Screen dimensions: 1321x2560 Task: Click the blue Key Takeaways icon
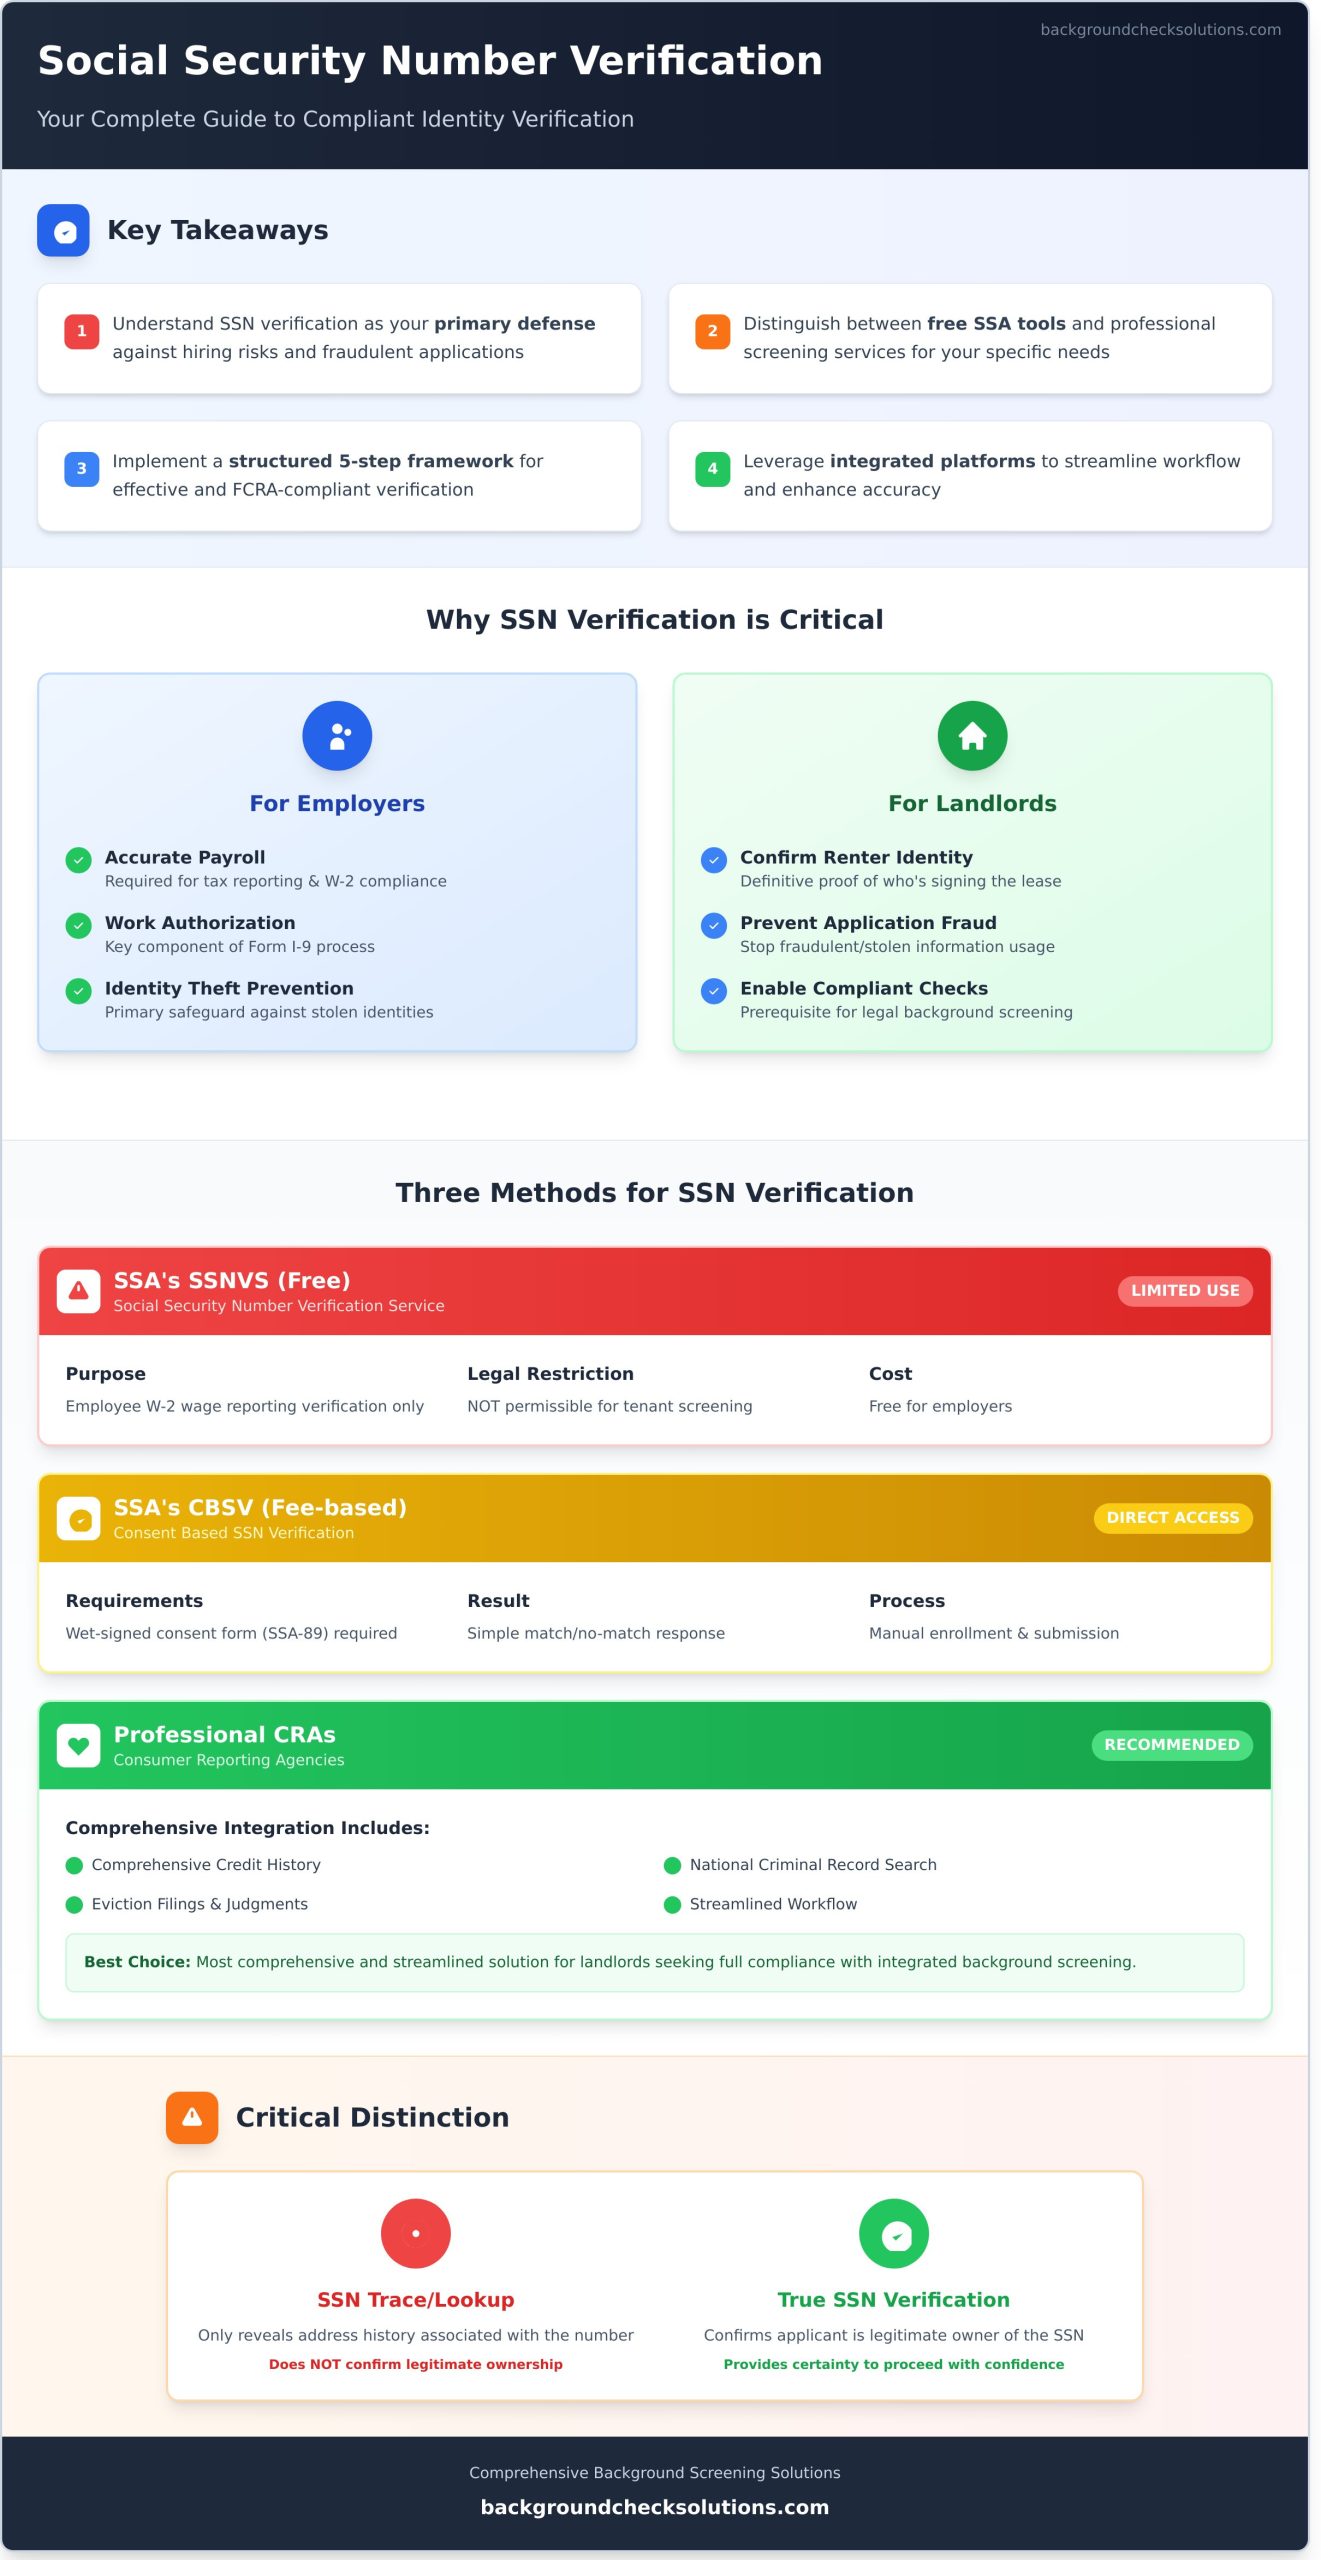(63, 231)
